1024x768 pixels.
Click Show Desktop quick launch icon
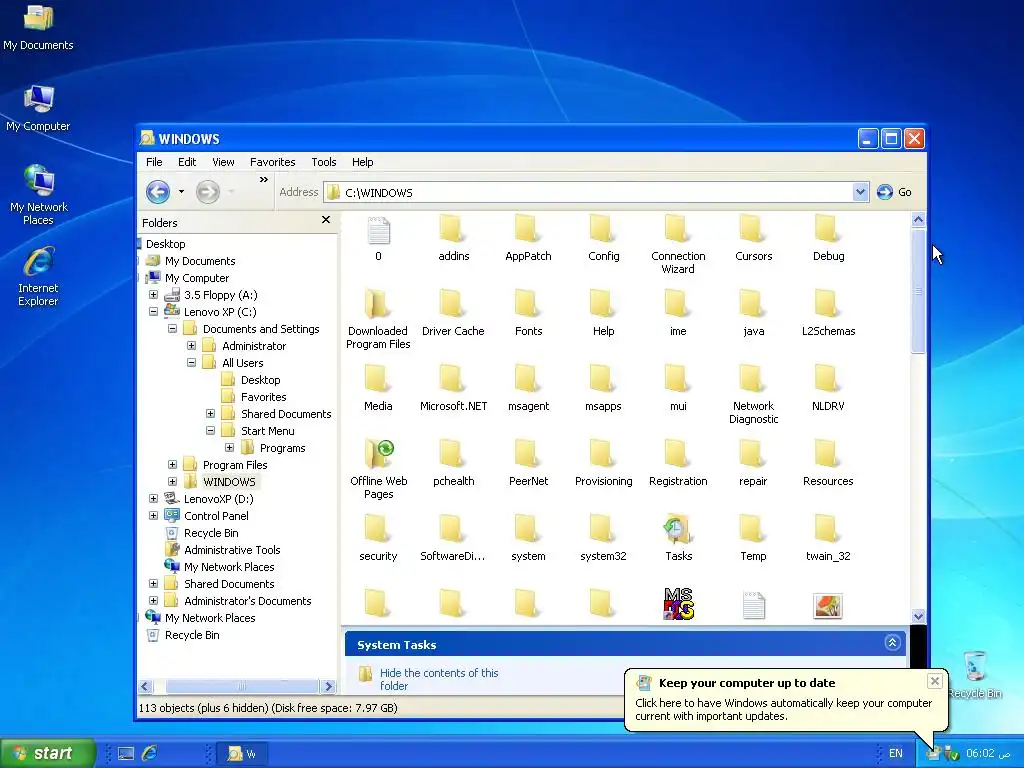[126, 754]
